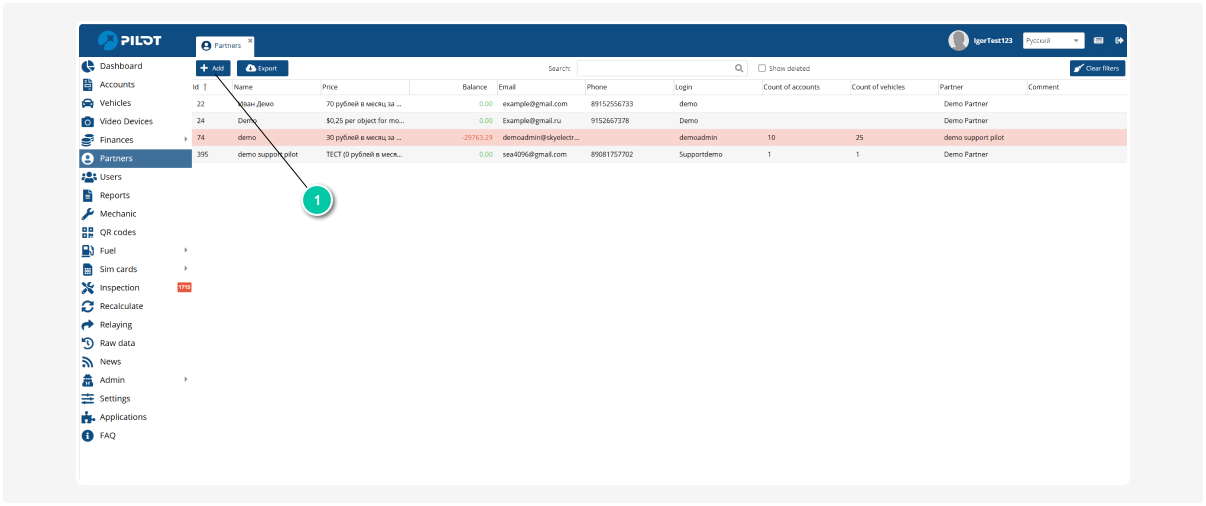Expand the Admin submenu
The width and height of the screenshot is (1206, 506).
click(x=186, y=380)
